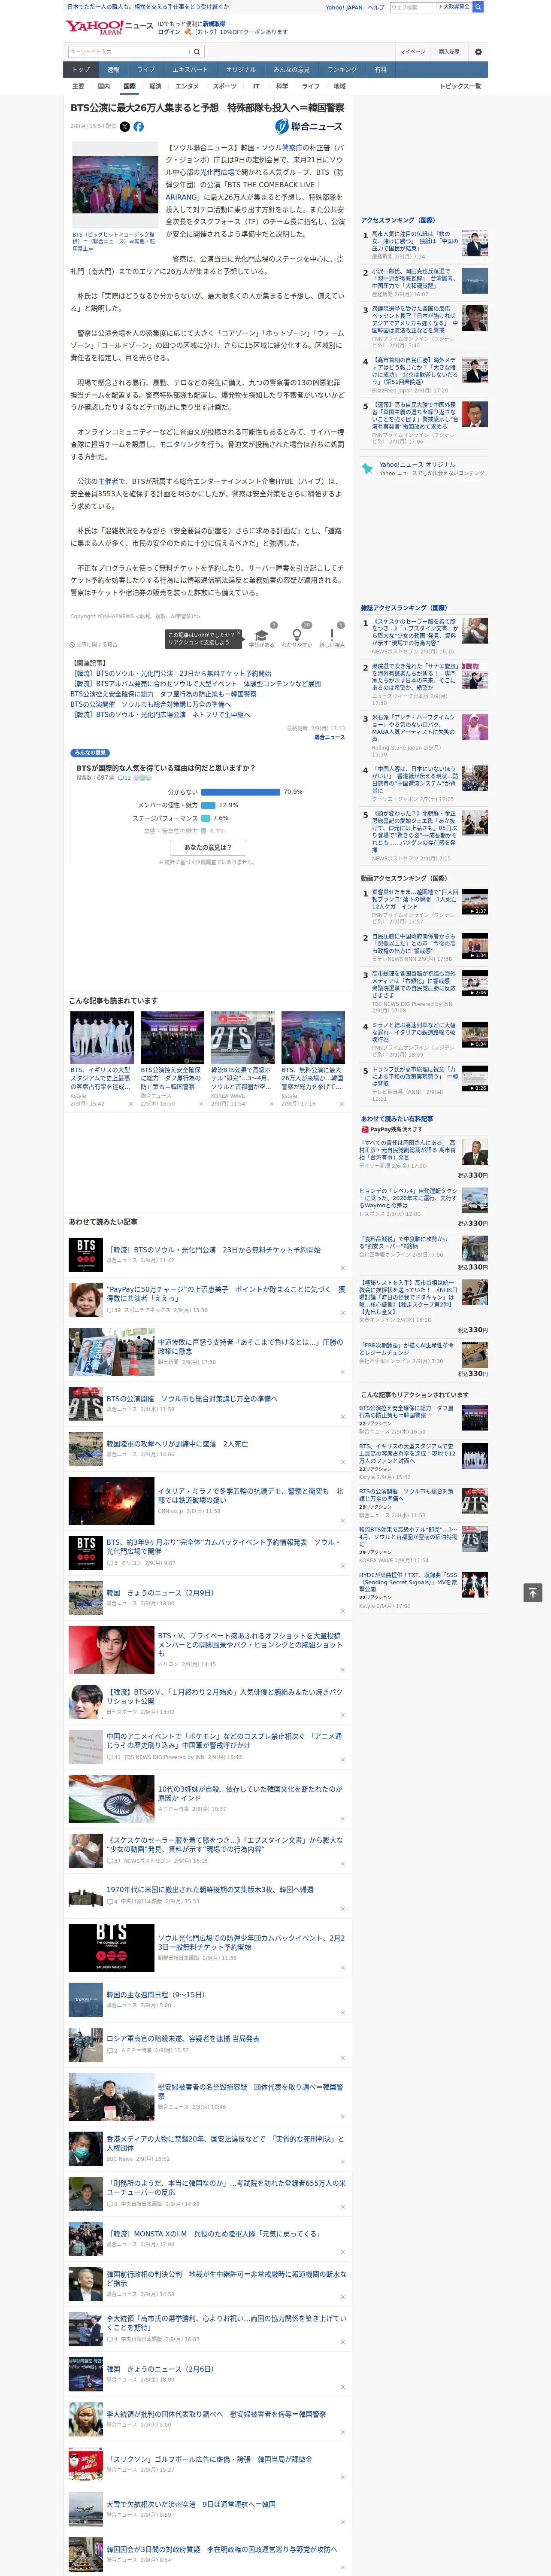This screenshot has height=2576, width=551.
Task: Open article ロシア軍高官の暗殺未遂
Action: (x=183, y=2038)
